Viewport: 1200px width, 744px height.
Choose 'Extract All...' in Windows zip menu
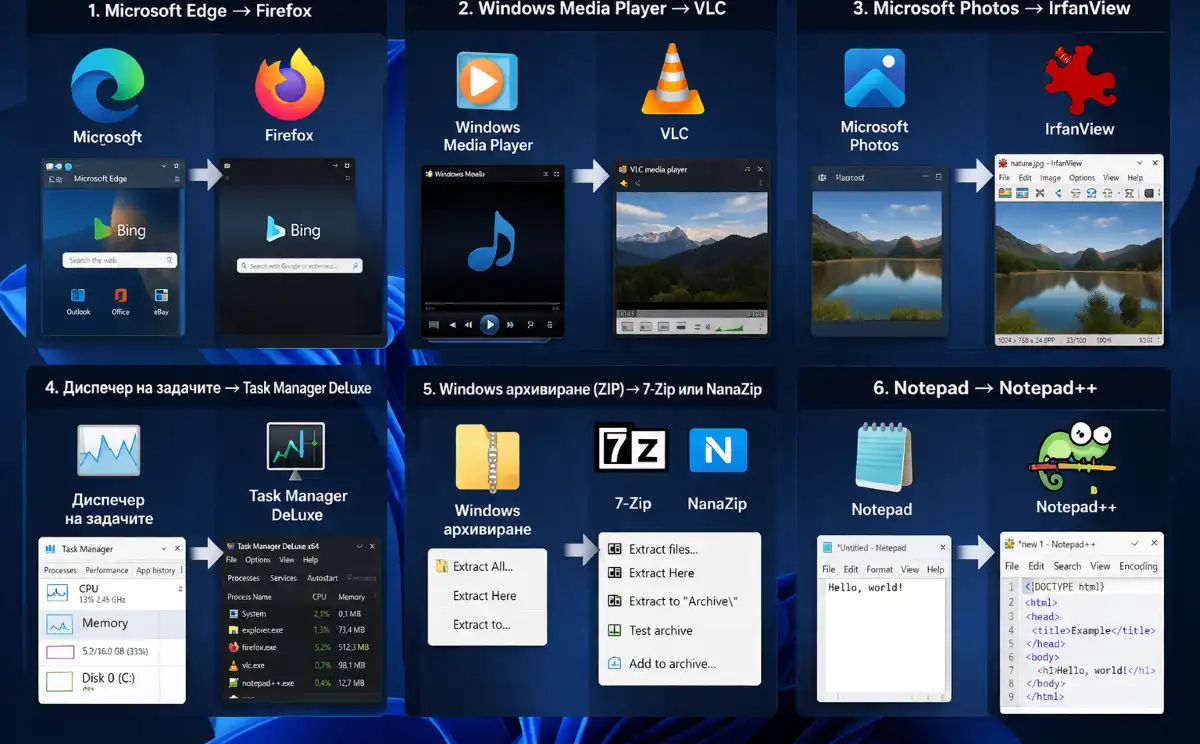[x=487, y=566]
